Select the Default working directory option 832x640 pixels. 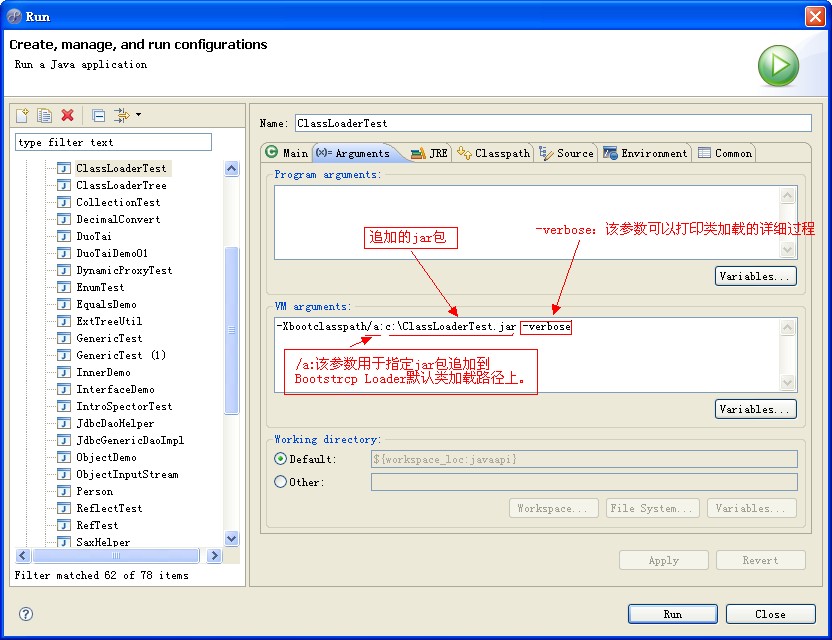281,459
